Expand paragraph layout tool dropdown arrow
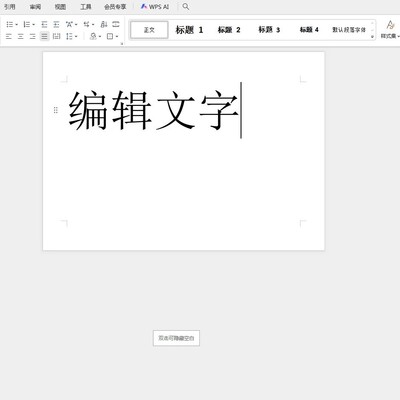The width and height of the screenshot is (400, 400). (93, 25)
